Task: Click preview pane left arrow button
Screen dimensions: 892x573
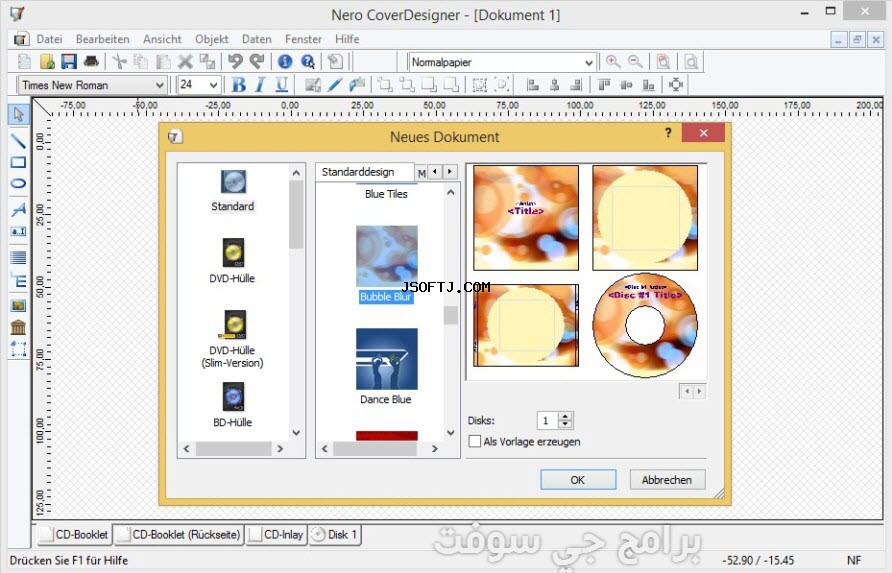Action: (687, 391)
